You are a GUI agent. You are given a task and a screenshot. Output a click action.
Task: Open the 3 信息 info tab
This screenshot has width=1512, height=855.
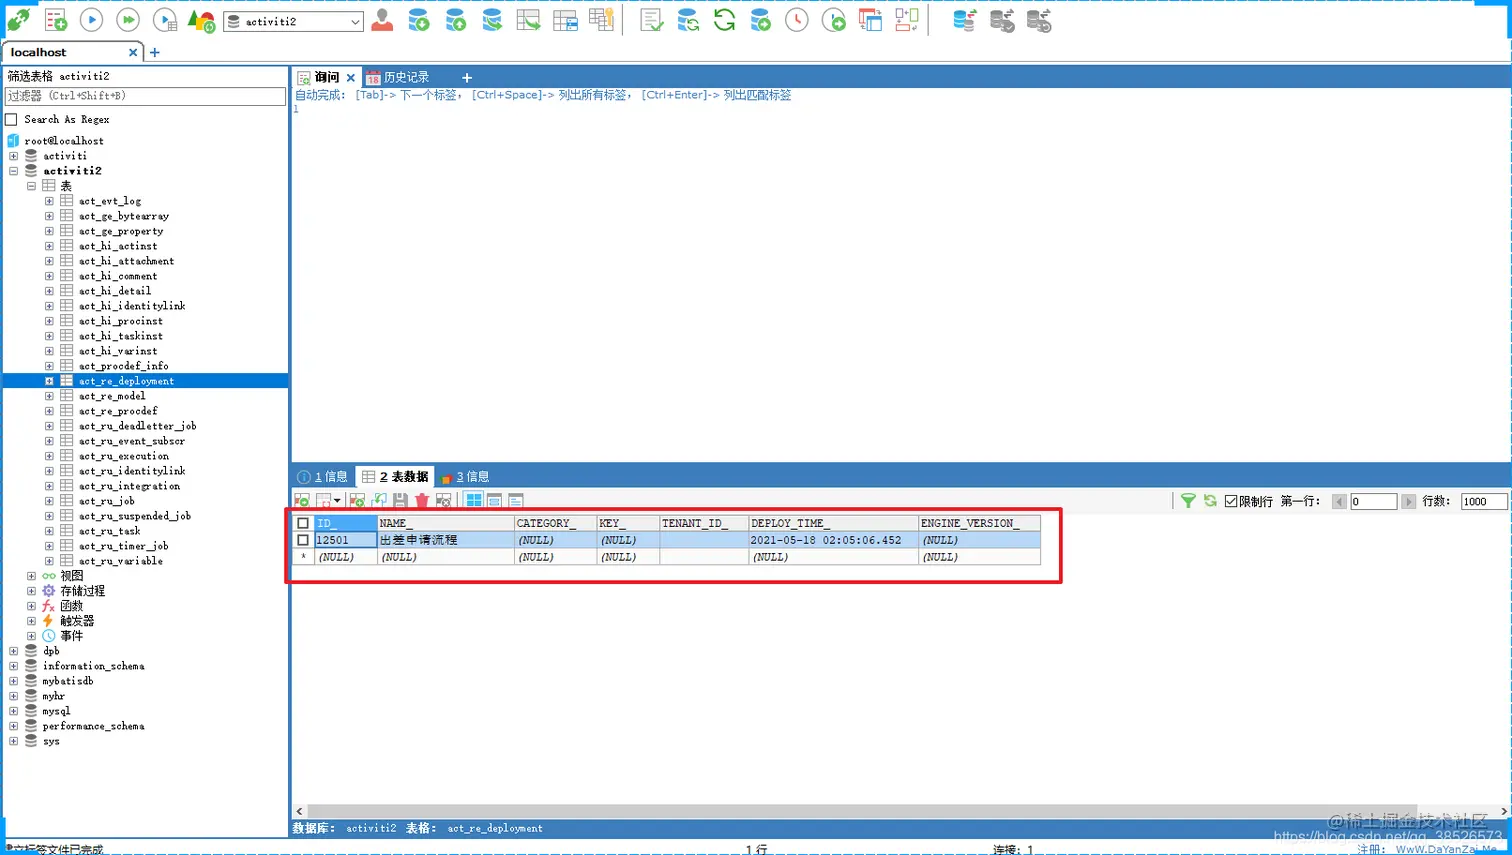coord(465,477)
